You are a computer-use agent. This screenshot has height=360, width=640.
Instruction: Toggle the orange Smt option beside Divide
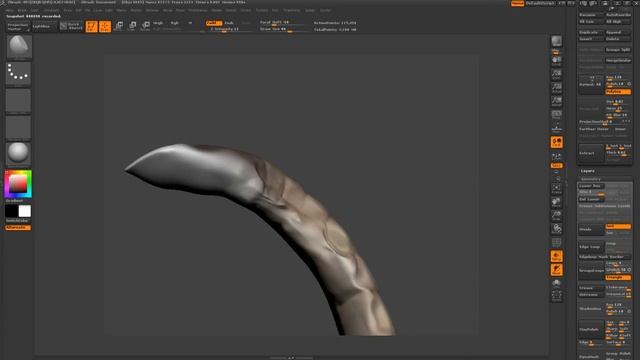(x=618, y=226)
